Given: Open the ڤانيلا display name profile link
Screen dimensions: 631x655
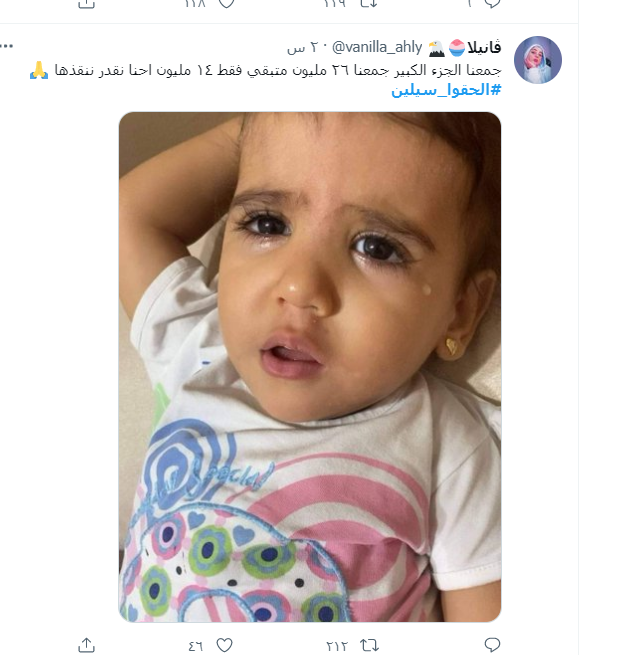Looking at the screenshot, I should click(x=484, y=48).
